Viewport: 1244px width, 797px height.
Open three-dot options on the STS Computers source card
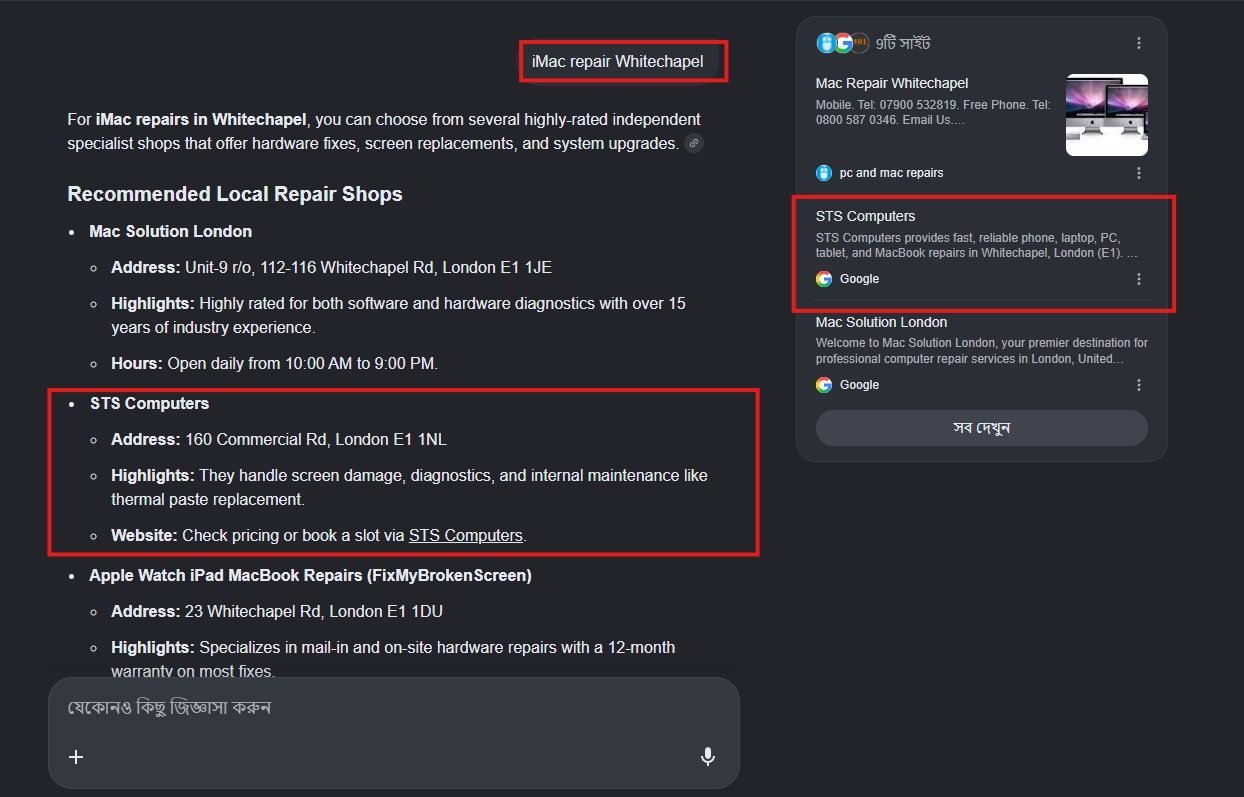point(1139,279)
